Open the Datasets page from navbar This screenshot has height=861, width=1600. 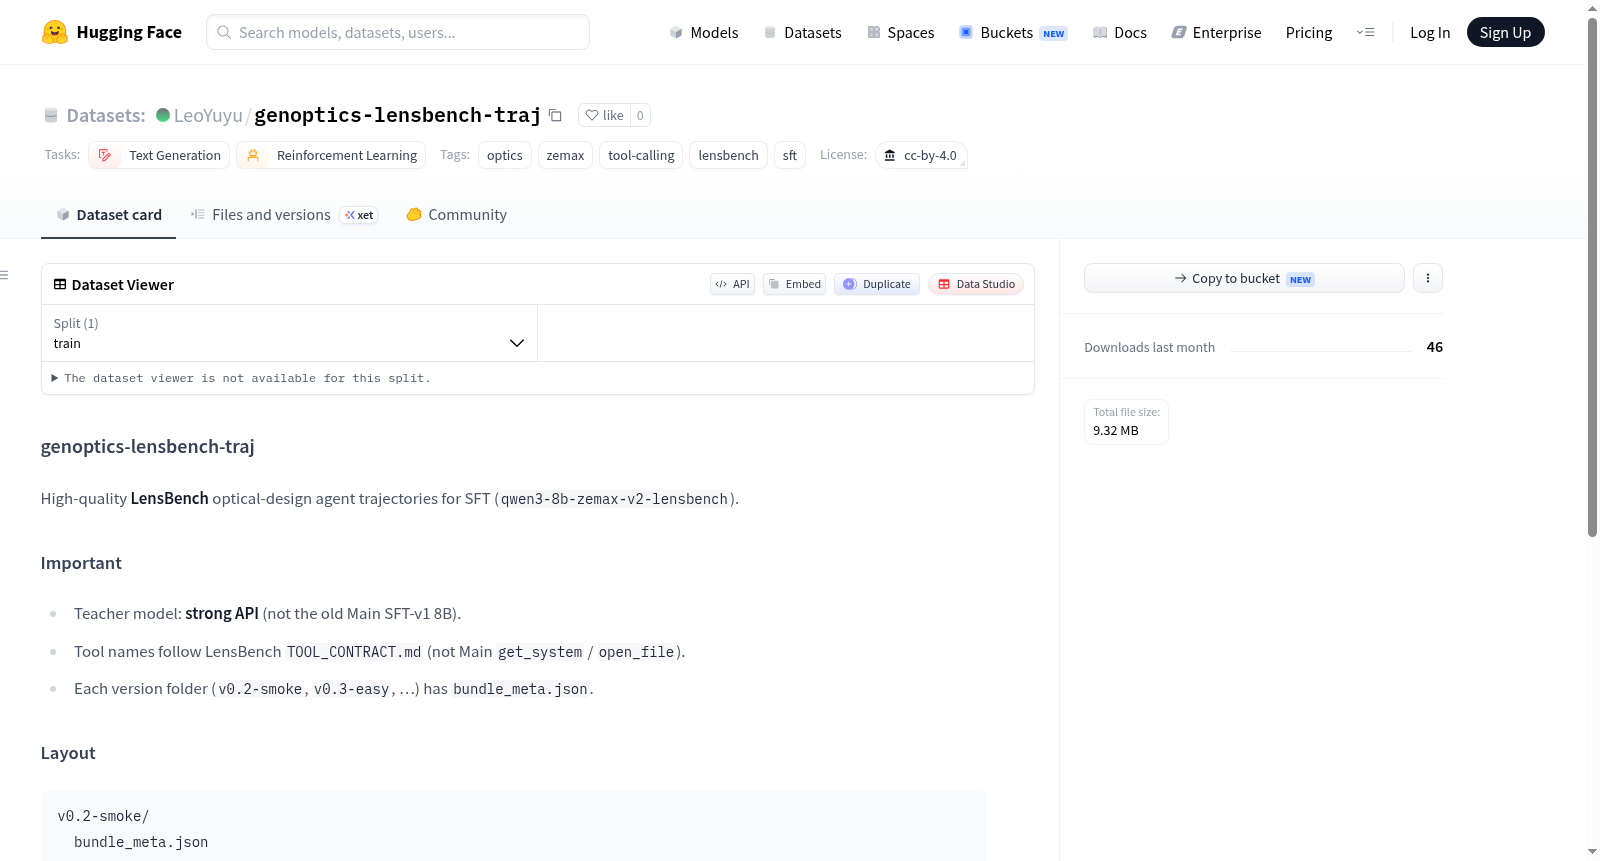pyautogui.click(x=802, y=32)
